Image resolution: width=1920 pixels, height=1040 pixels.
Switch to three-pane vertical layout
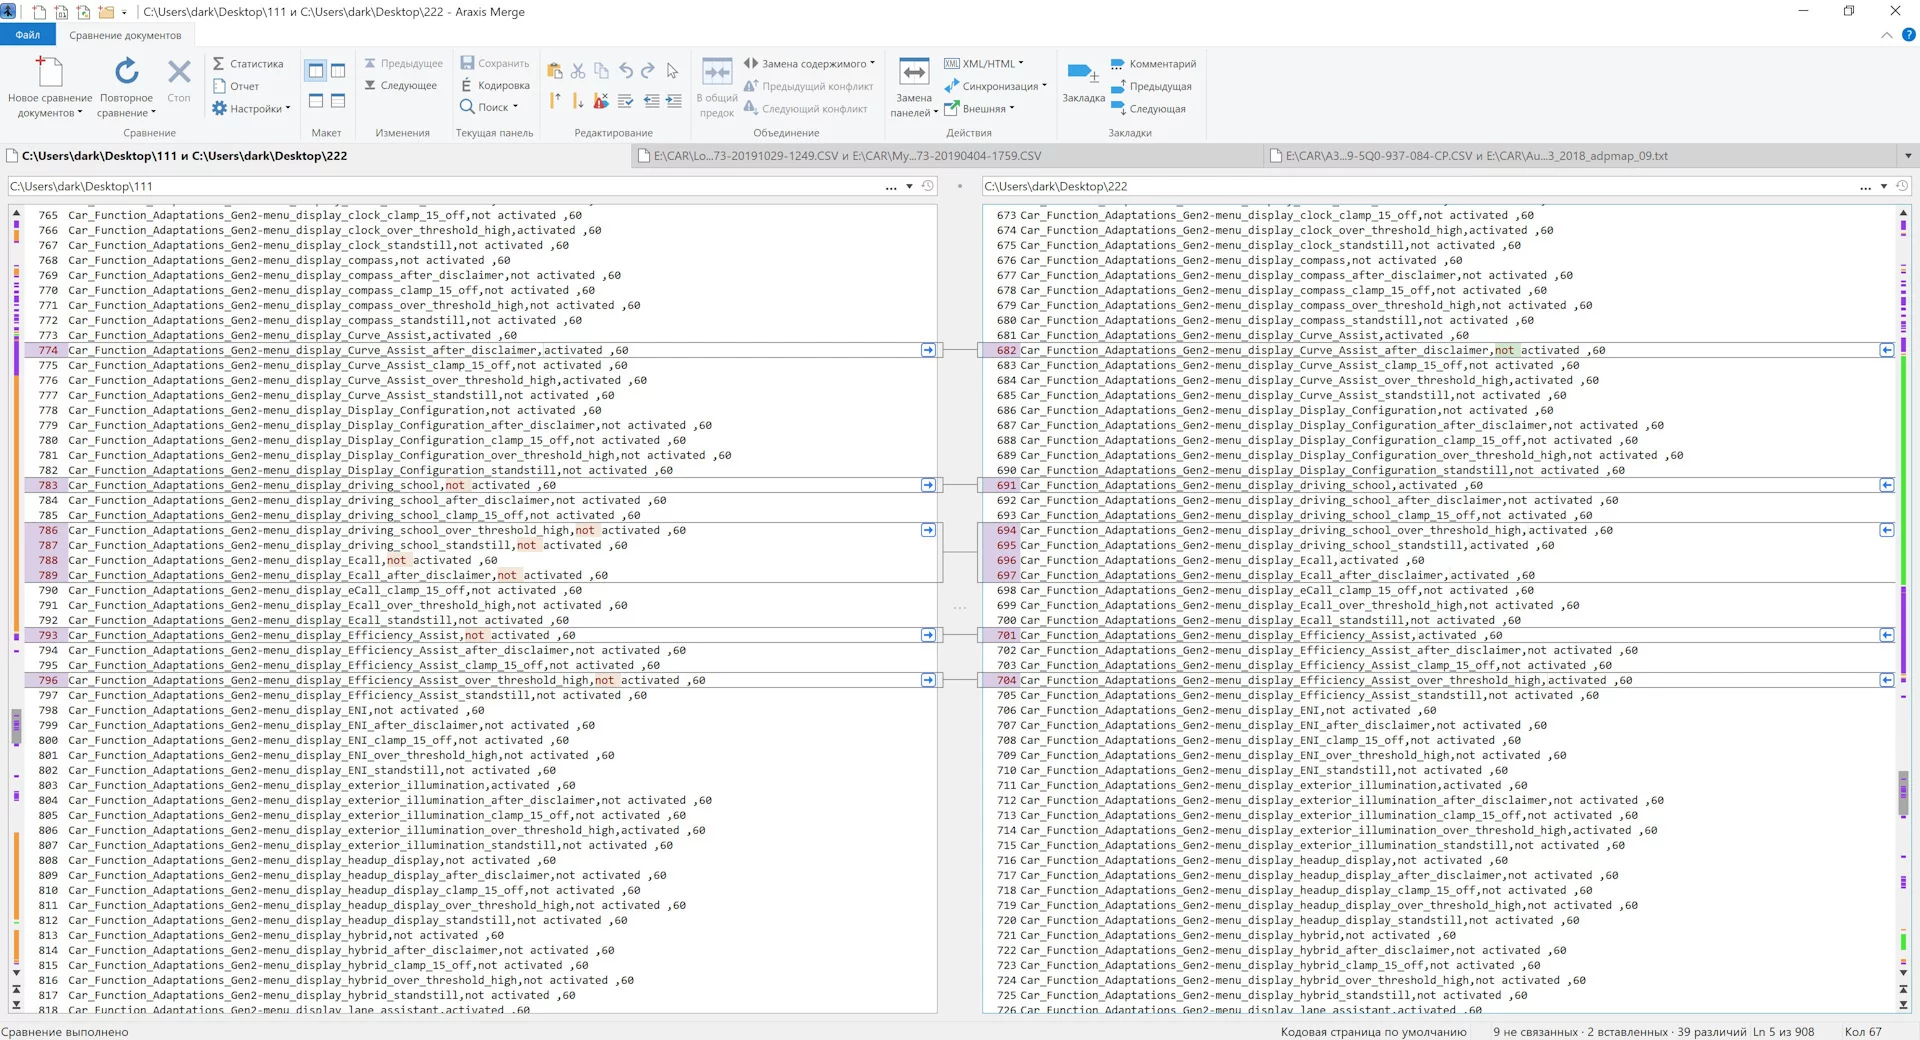[x=338, y=71]
